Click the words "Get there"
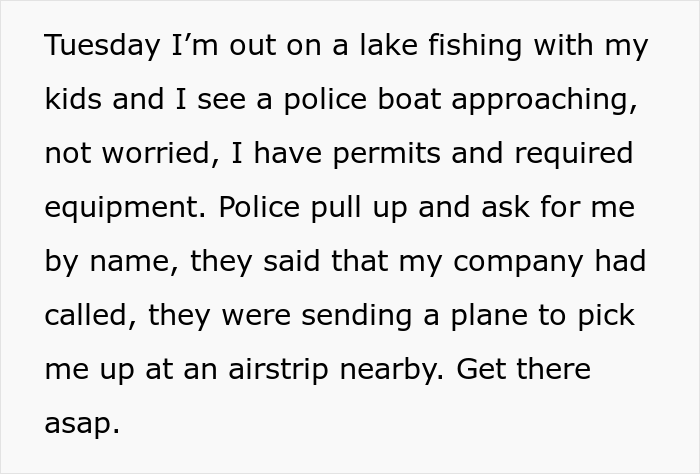The width and height of the screenshot is (700, 474). pyautogui.click(x=523, y=370)
